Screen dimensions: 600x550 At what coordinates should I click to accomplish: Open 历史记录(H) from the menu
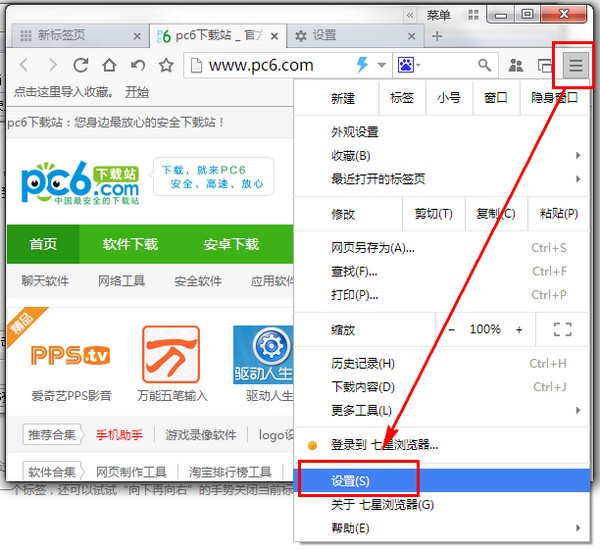pos(363,364)
